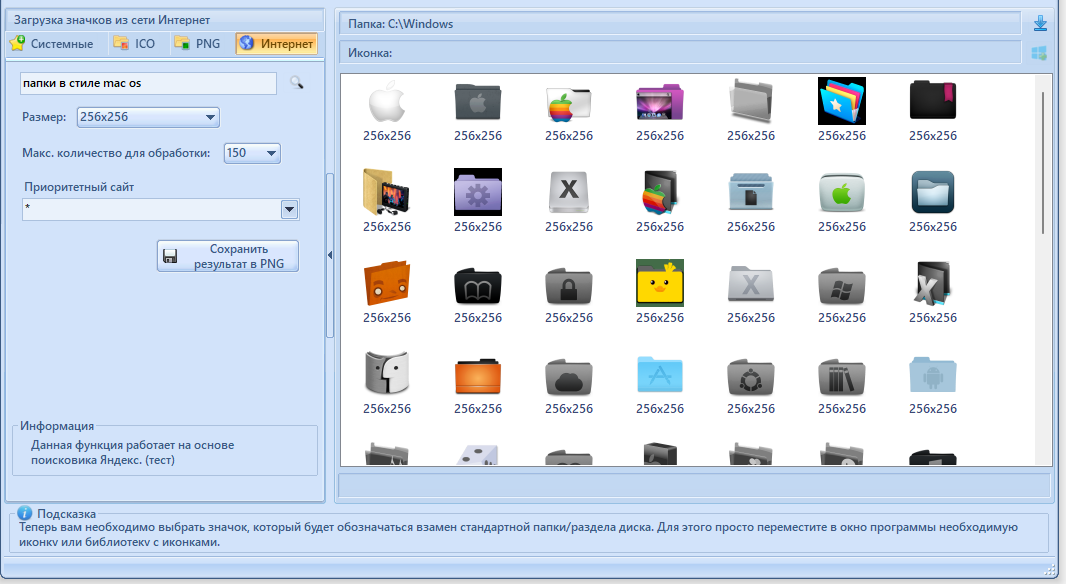The height and width of the screenshot is (584, 1066).
Task: Select the yellow duck icon
Action: click(659, 283)
